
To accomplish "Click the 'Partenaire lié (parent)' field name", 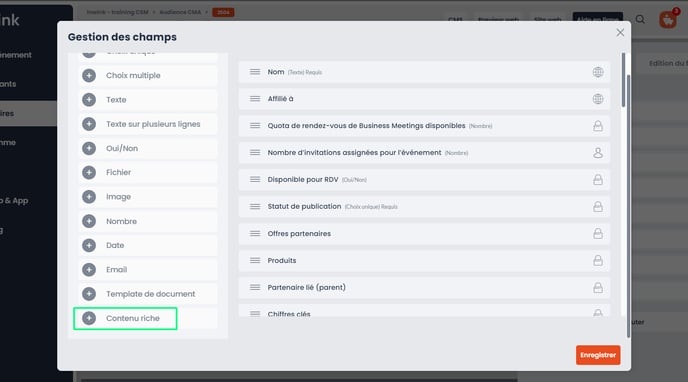I will tap(307, 287).
